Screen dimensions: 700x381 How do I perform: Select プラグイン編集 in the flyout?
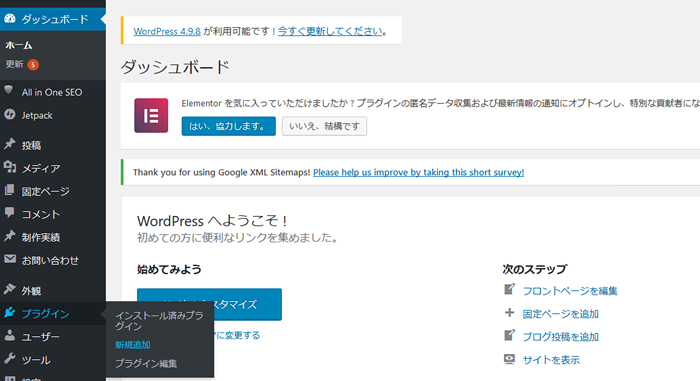(x=146, y=364)
